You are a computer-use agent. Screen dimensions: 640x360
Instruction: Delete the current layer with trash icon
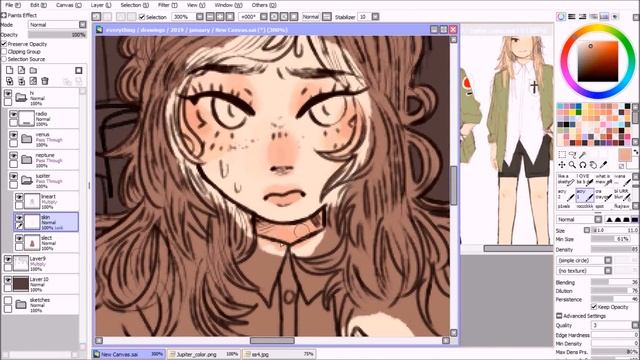tap(45, 81)
